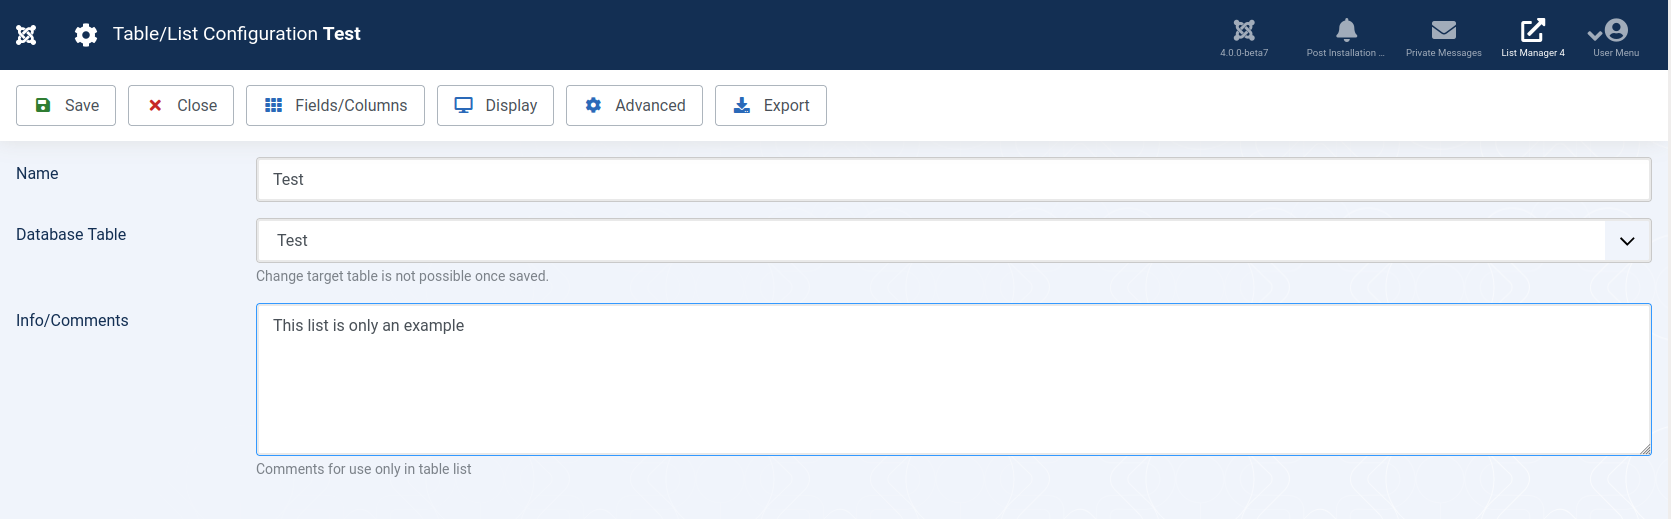
Task: Save the table configuration
Action: 66,105
